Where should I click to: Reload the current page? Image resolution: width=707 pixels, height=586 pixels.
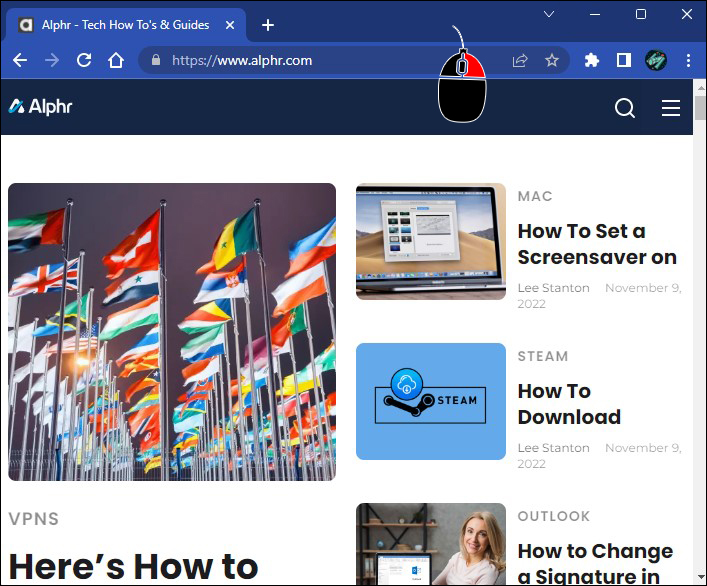coord(84,60)
